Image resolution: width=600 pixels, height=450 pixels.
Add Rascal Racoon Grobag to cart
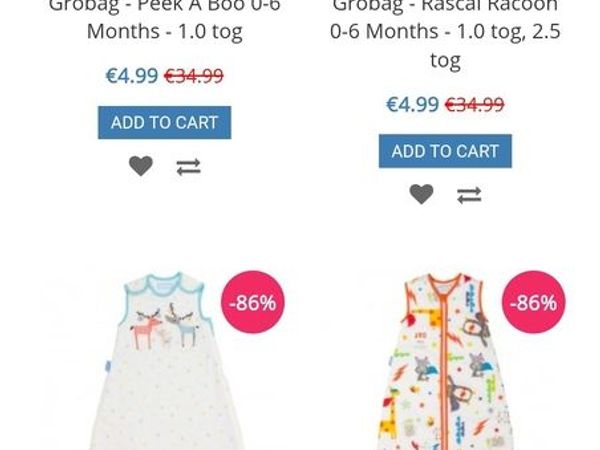point(445,151)
